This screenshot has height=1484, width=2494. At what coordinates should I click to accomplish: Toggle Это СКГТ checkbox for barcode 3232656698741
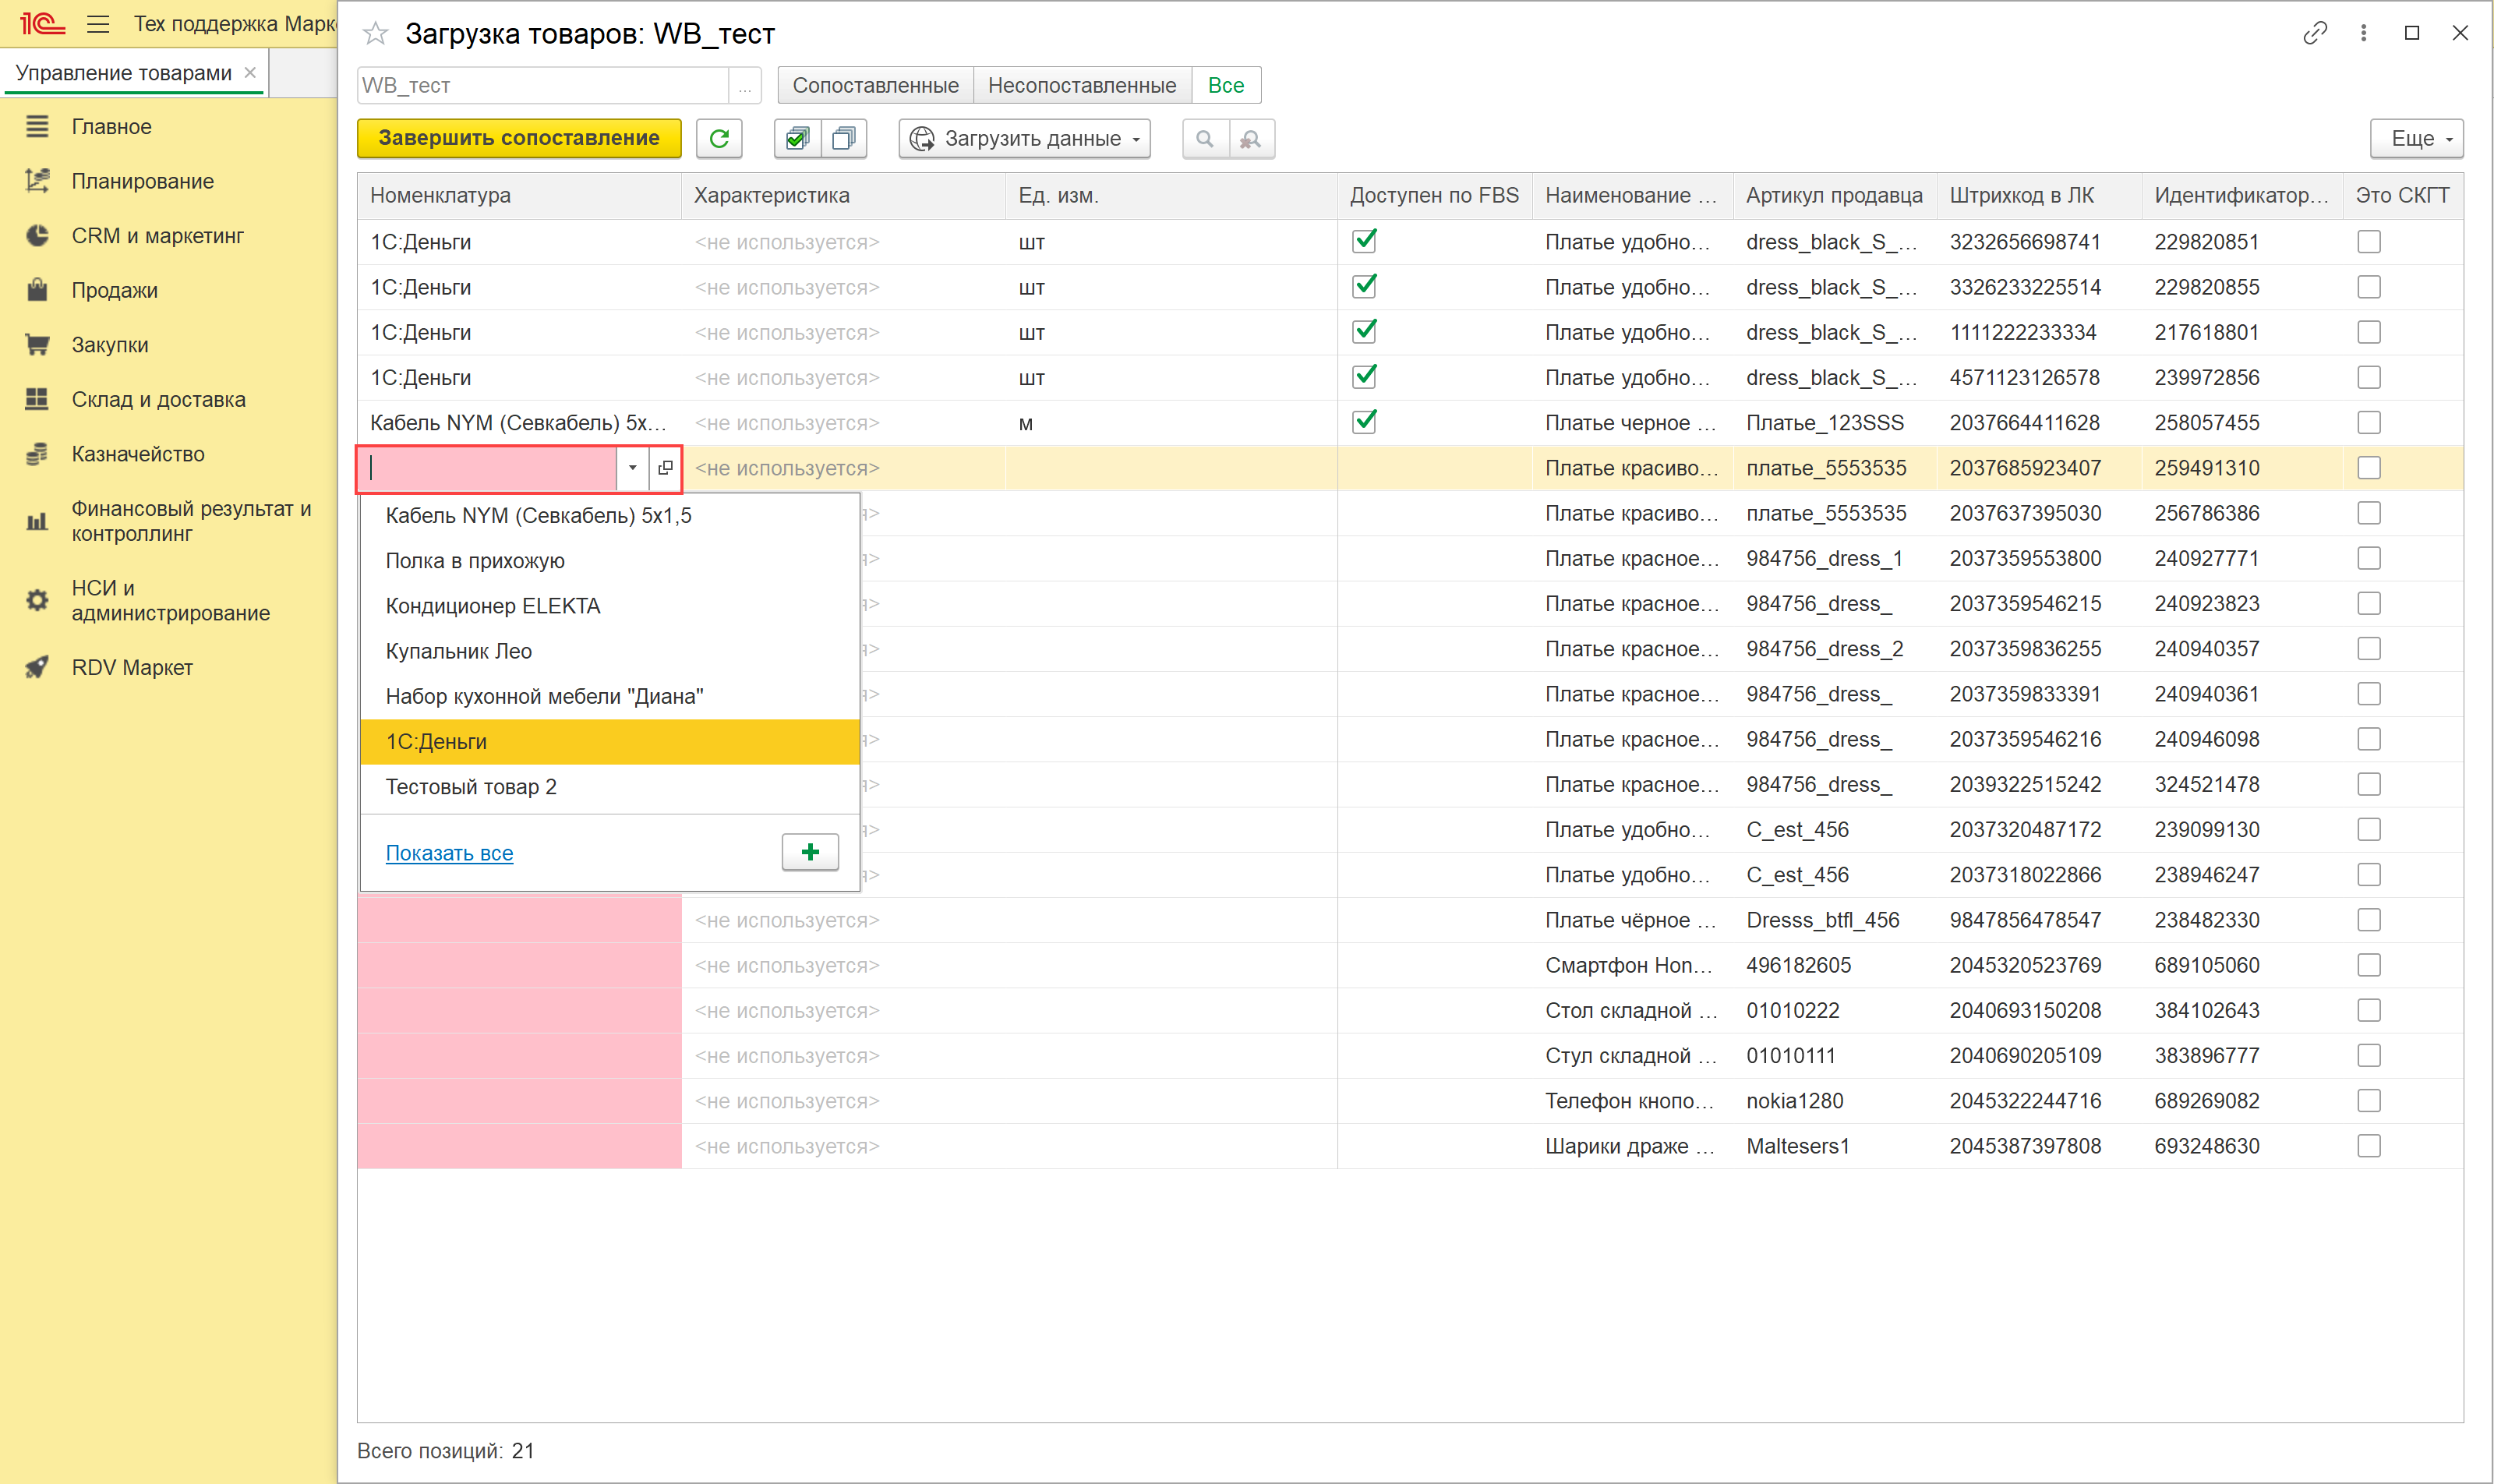(2368, 242)
